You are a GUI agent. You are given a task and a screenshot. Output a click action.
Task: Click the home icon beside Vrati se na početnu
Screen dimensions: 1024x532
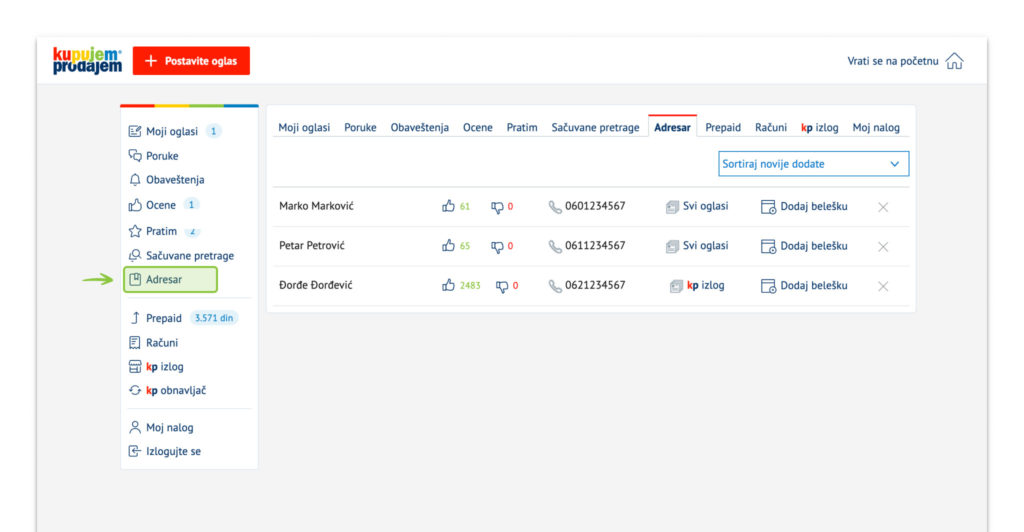pyautogui.click(x=954, y=61)
